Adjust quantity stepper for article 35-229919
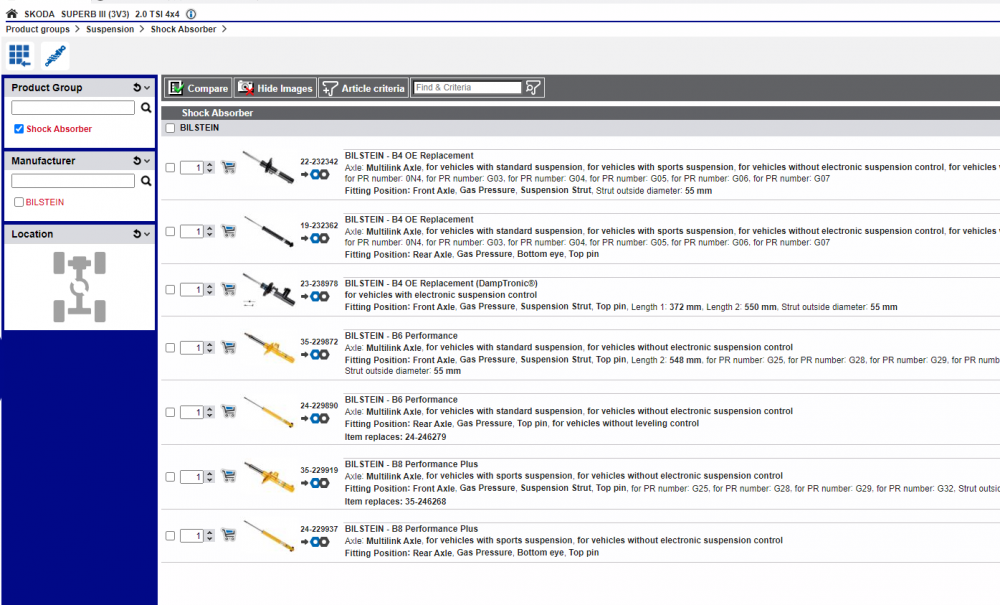 coord(209,477)
